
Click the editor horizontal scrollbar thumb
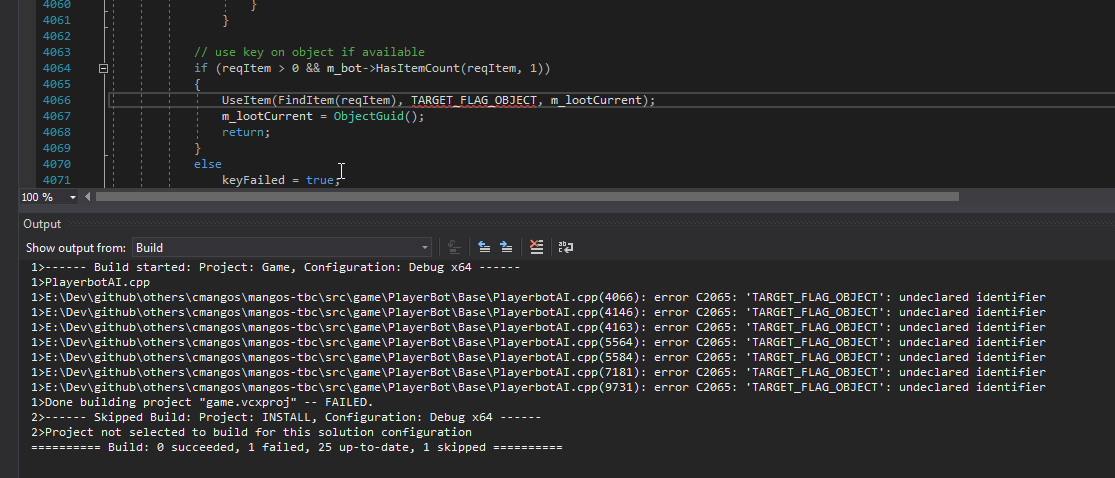point(527,197)
